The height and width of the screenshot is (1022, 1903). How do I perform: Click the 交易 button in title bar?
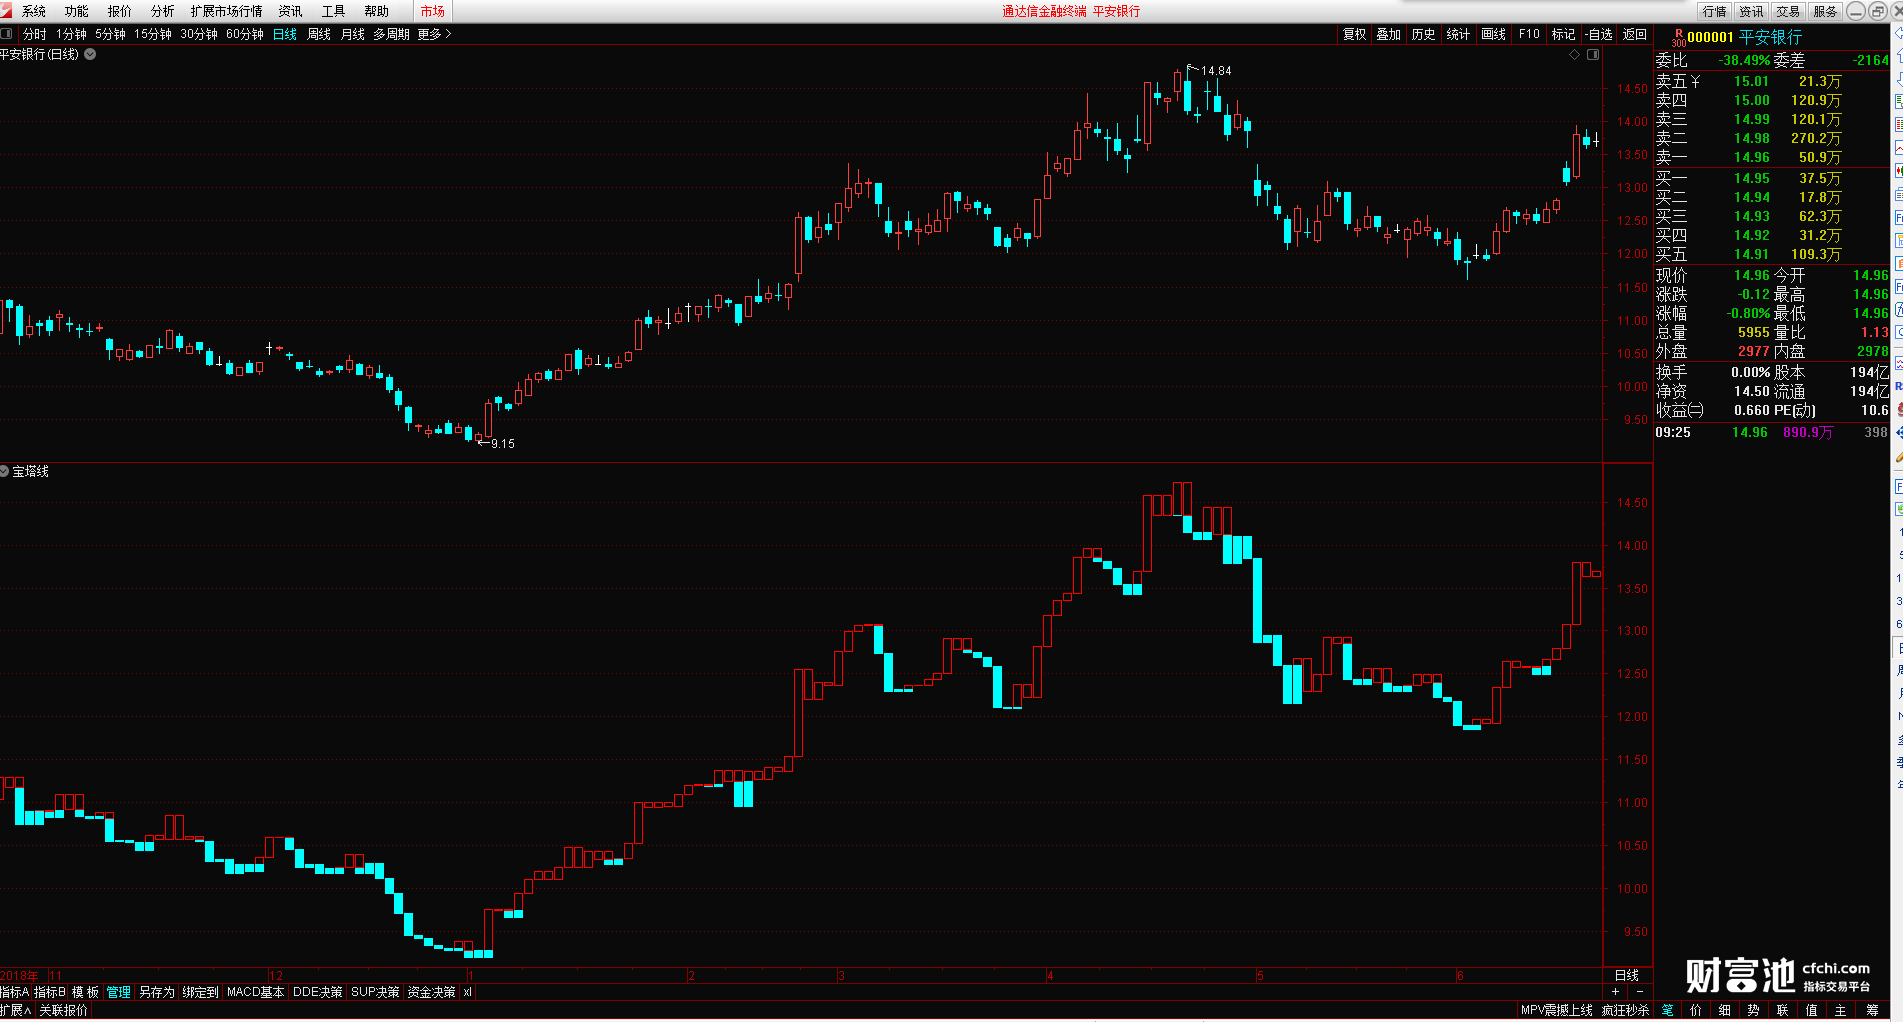coord(1788,11)
